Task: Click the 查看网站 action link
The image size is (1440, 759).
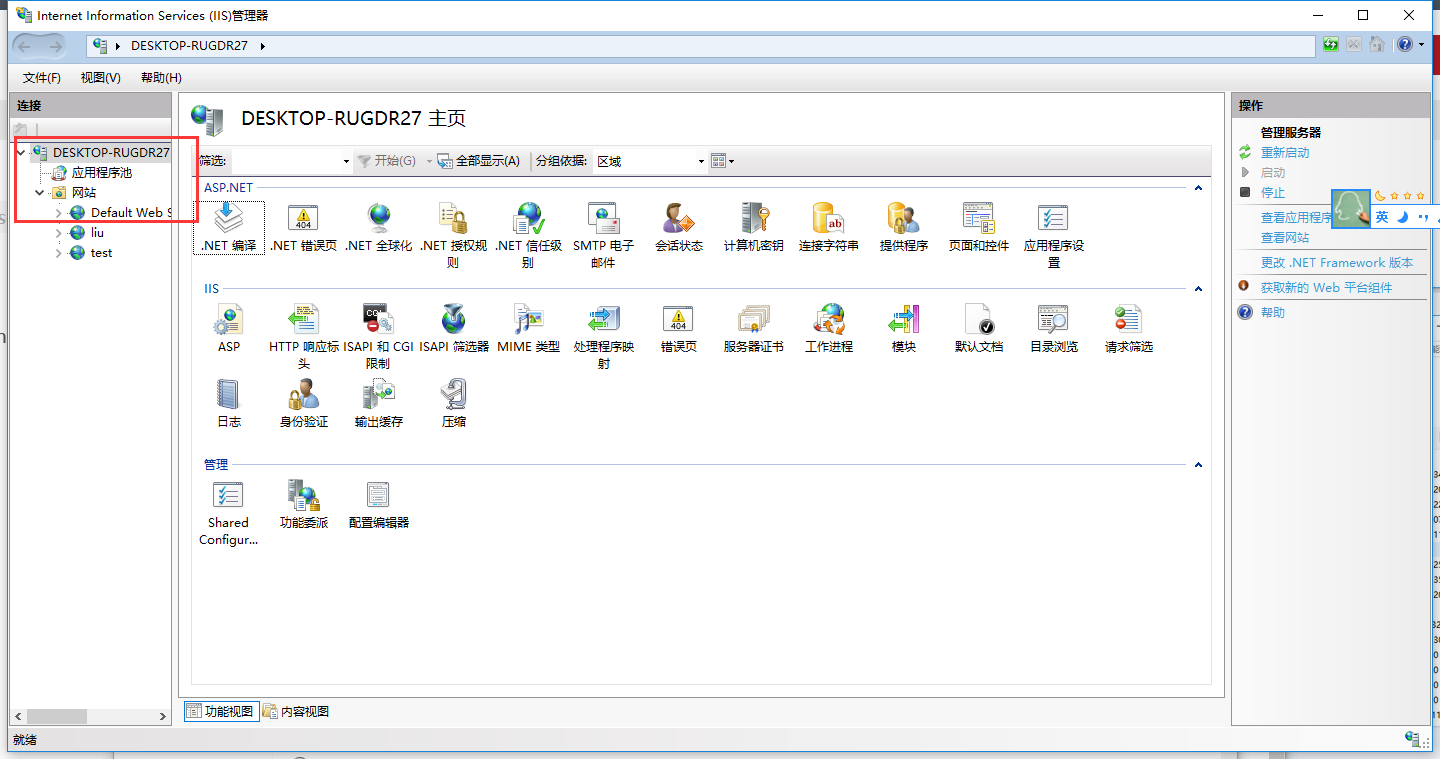Action: (1285, 238)
